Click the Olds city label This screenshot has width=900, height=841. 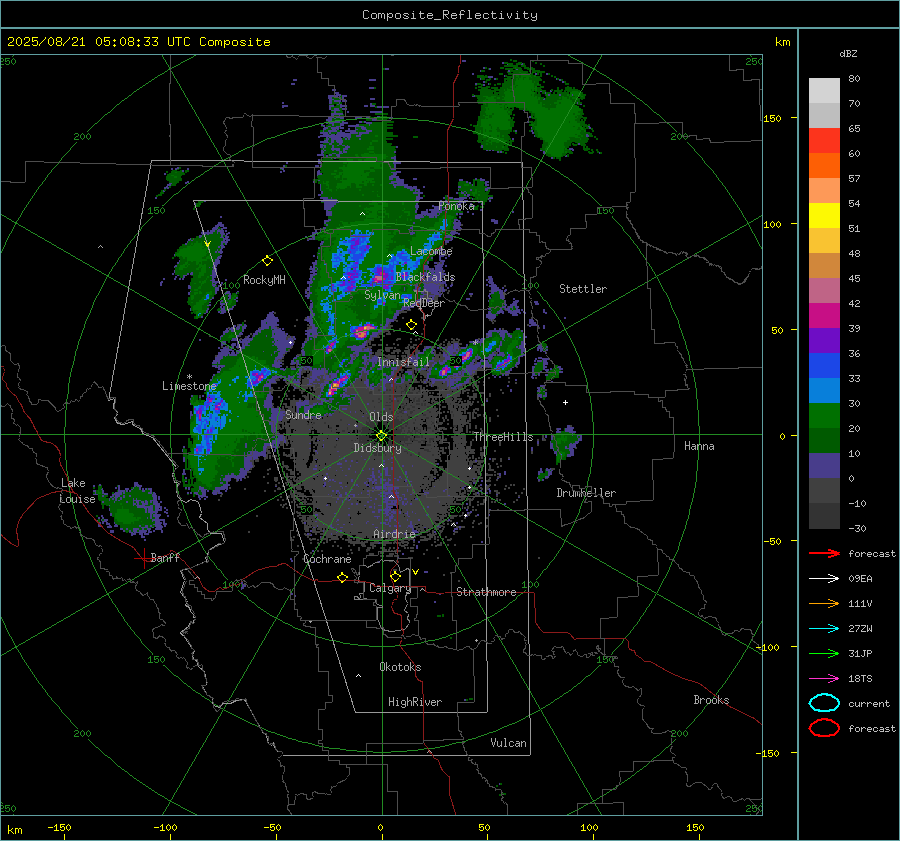click(381, 417)
